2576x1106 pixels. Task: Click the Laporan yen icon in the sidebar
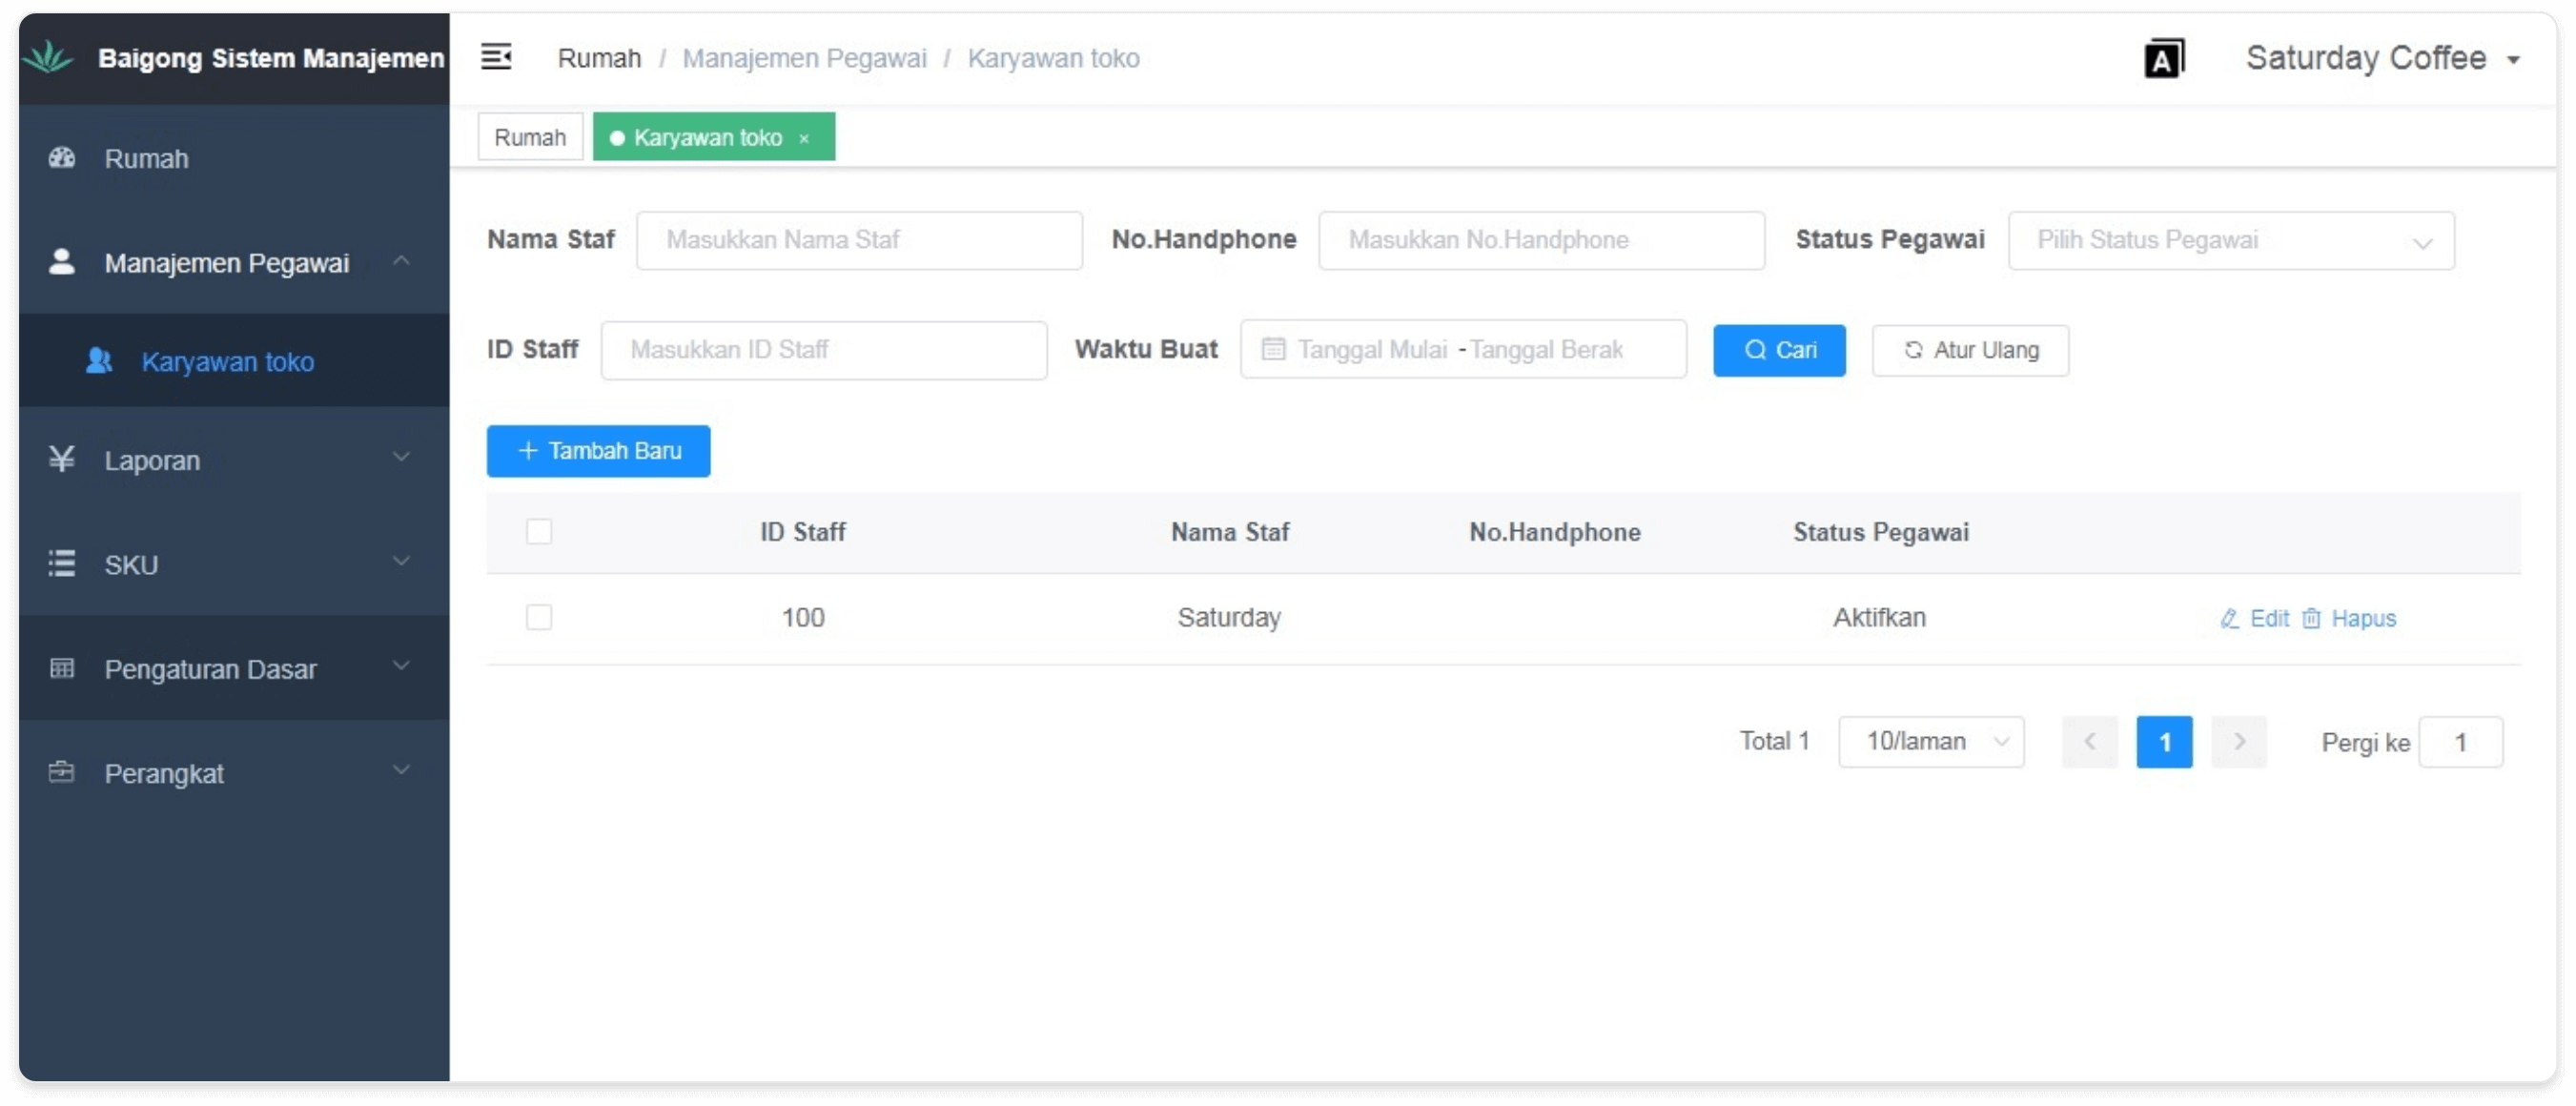click(62, 459)
